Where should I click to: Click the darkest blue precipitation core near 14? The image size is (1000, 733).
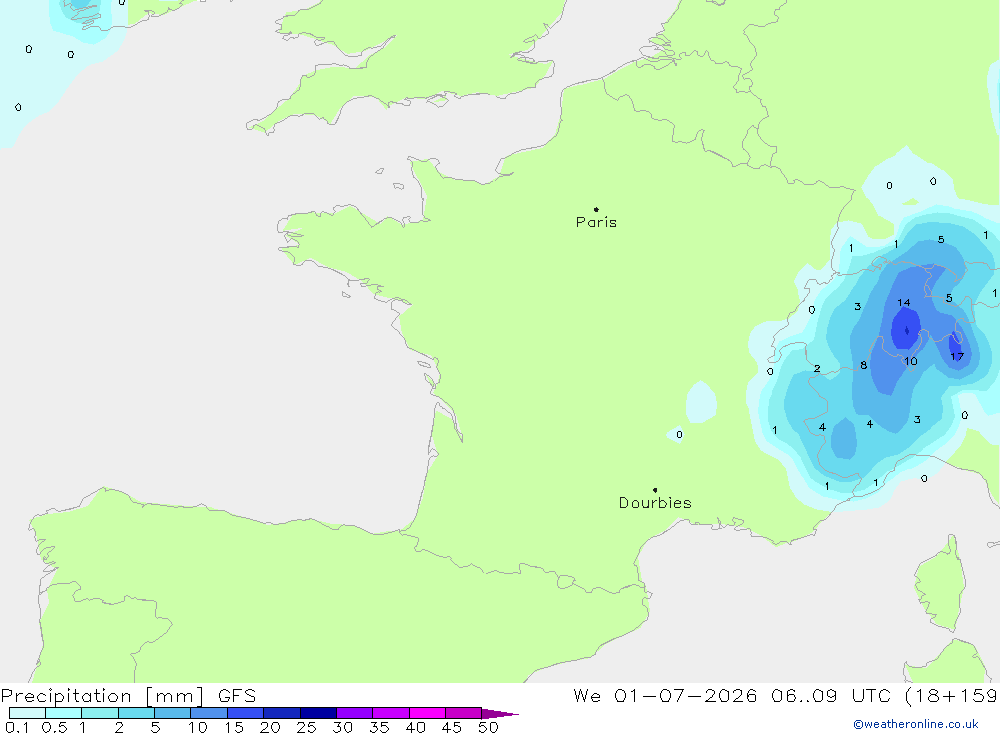(x=906, y=329)
